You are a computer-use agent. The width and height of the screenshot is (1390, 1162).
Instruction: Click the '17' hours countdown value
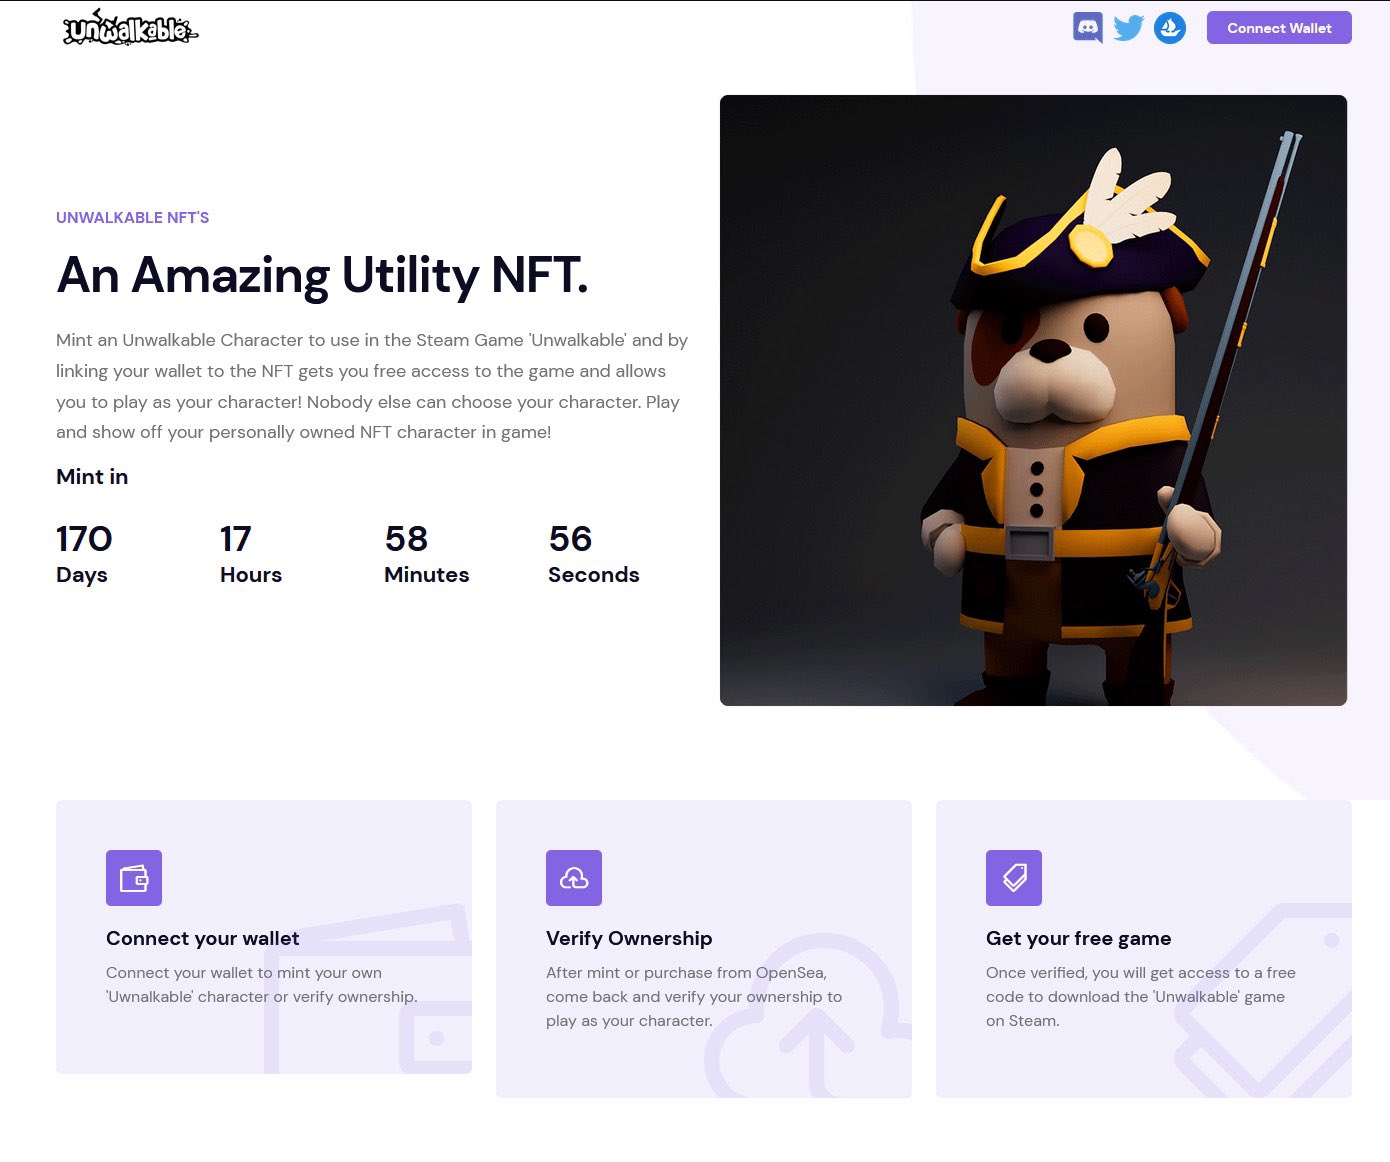click(x=236, y=539)
